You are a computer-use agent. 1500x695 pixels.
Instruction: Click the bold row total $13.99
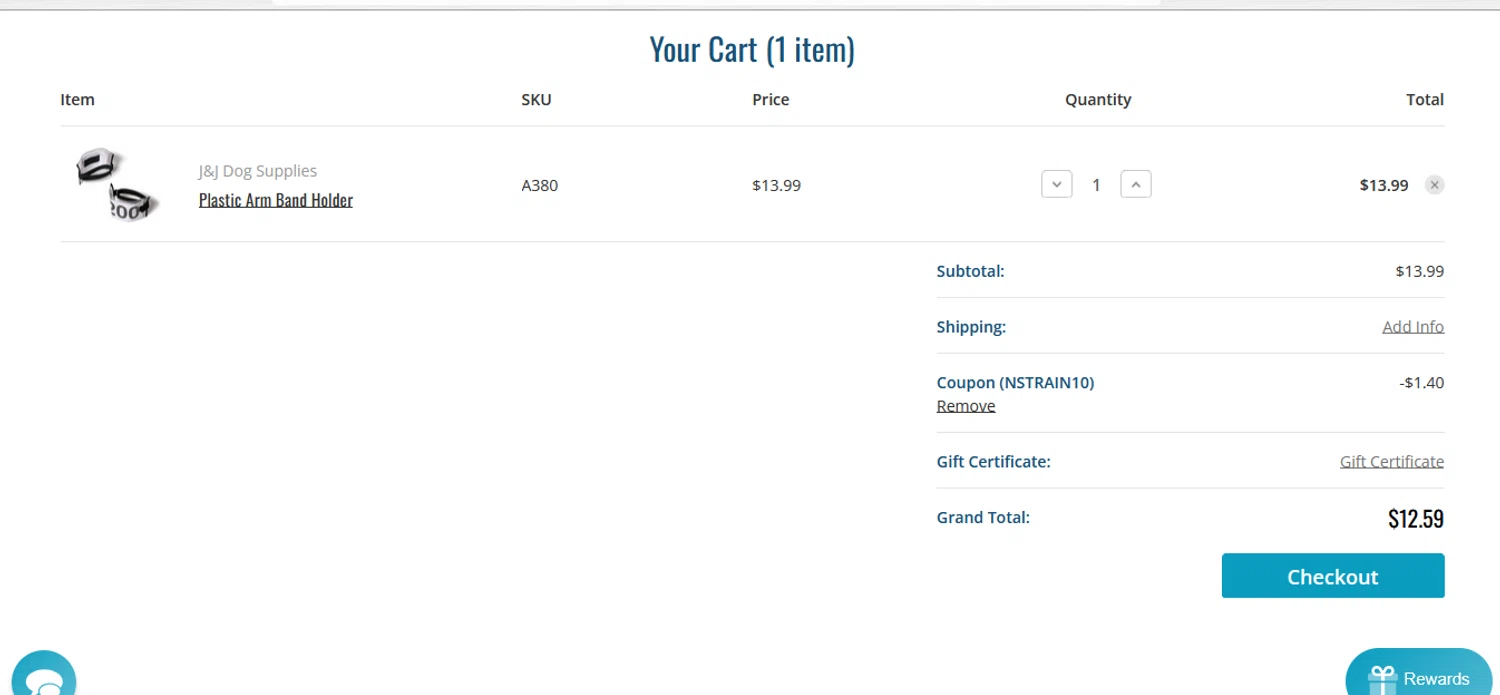(1384, 185)
